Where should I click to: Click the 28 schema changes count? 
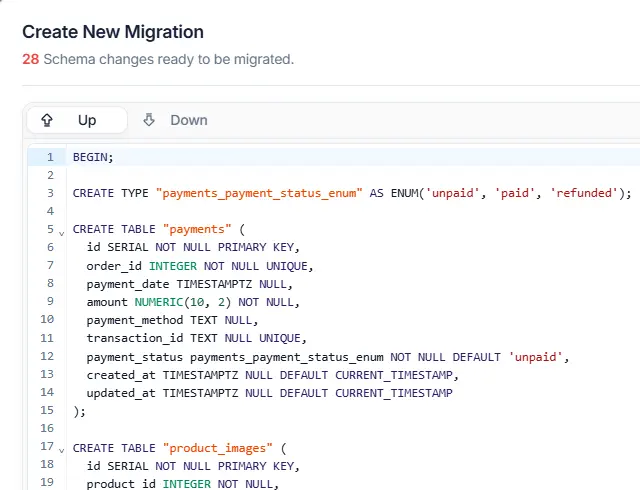click(x=31, y=59)
